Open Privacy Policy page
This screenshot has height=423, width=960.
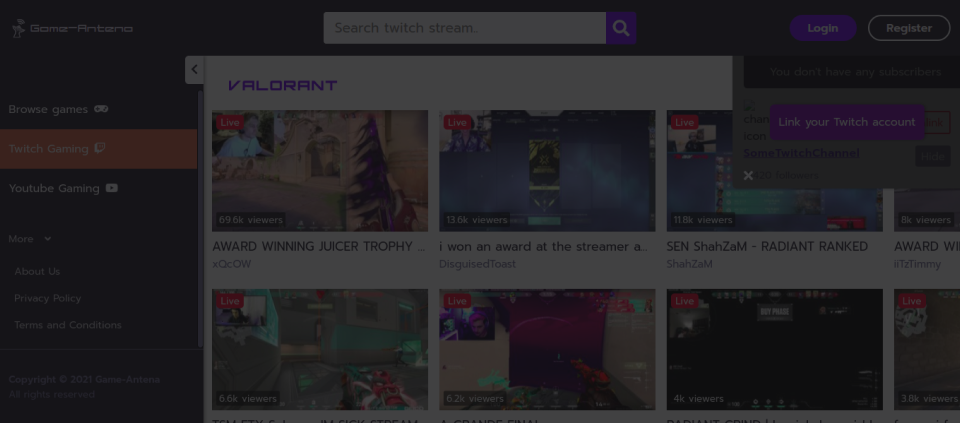pos(48,298)
